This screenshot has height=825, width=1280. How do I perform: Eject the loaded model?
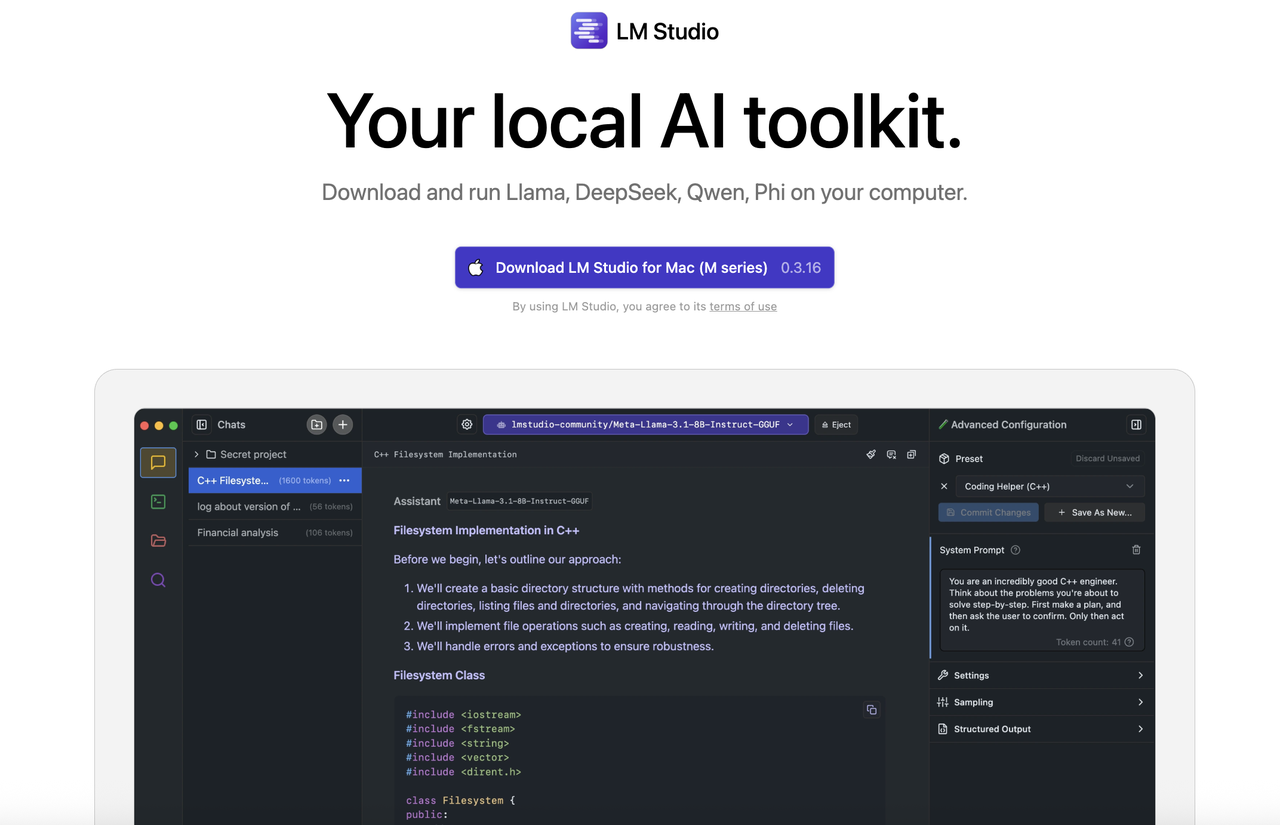point(836,425)
